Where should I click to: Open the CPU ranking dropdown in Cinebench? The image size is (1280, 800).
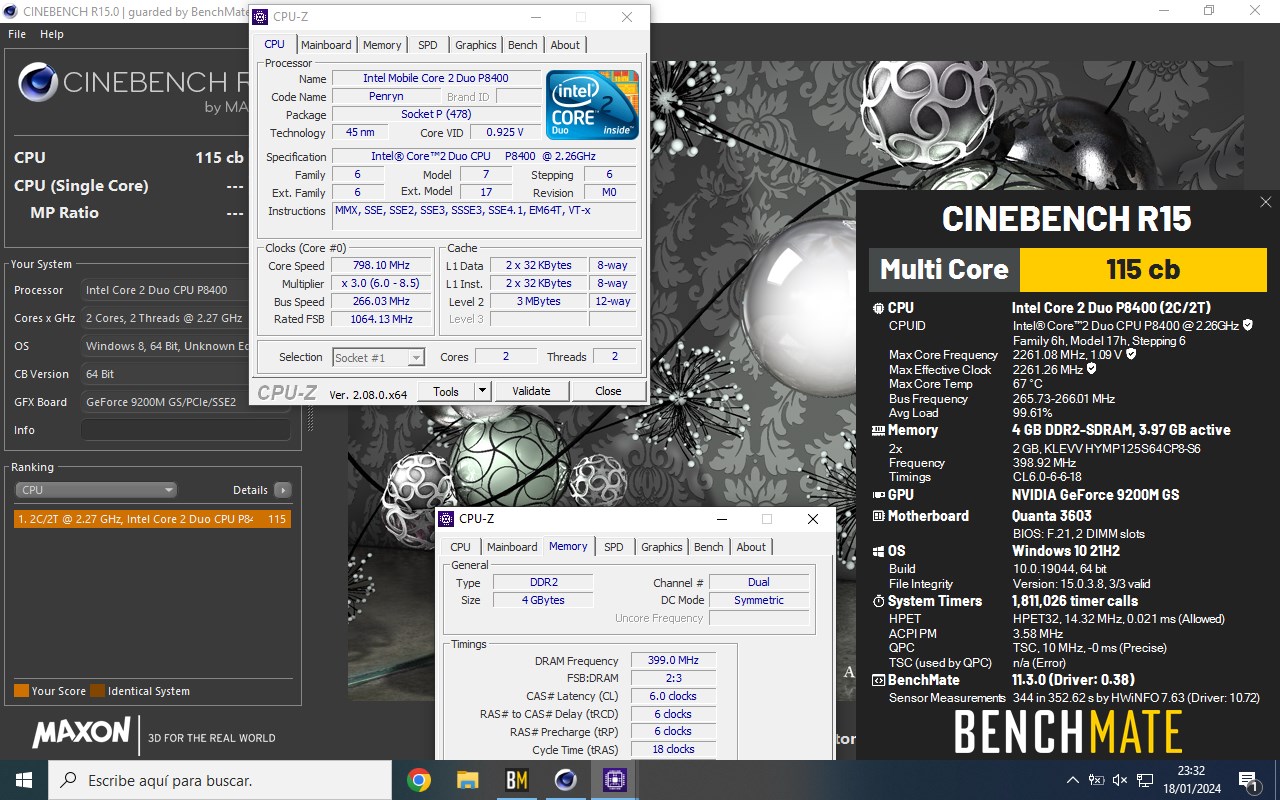tap(96, 490)
